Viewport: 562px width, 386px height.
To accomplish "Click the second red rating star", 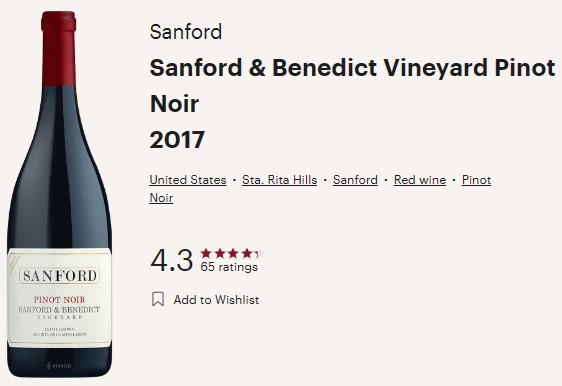I will (220, 253).
